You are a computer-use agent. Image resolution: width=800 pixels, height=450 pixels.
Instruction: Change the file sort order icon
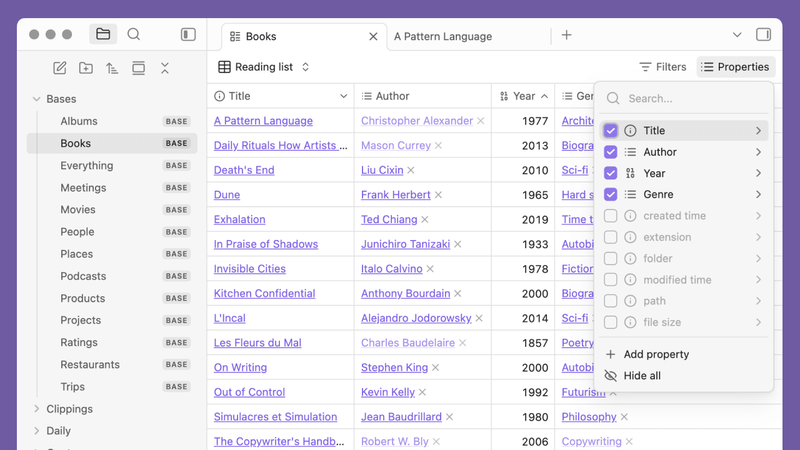point(112,68)
